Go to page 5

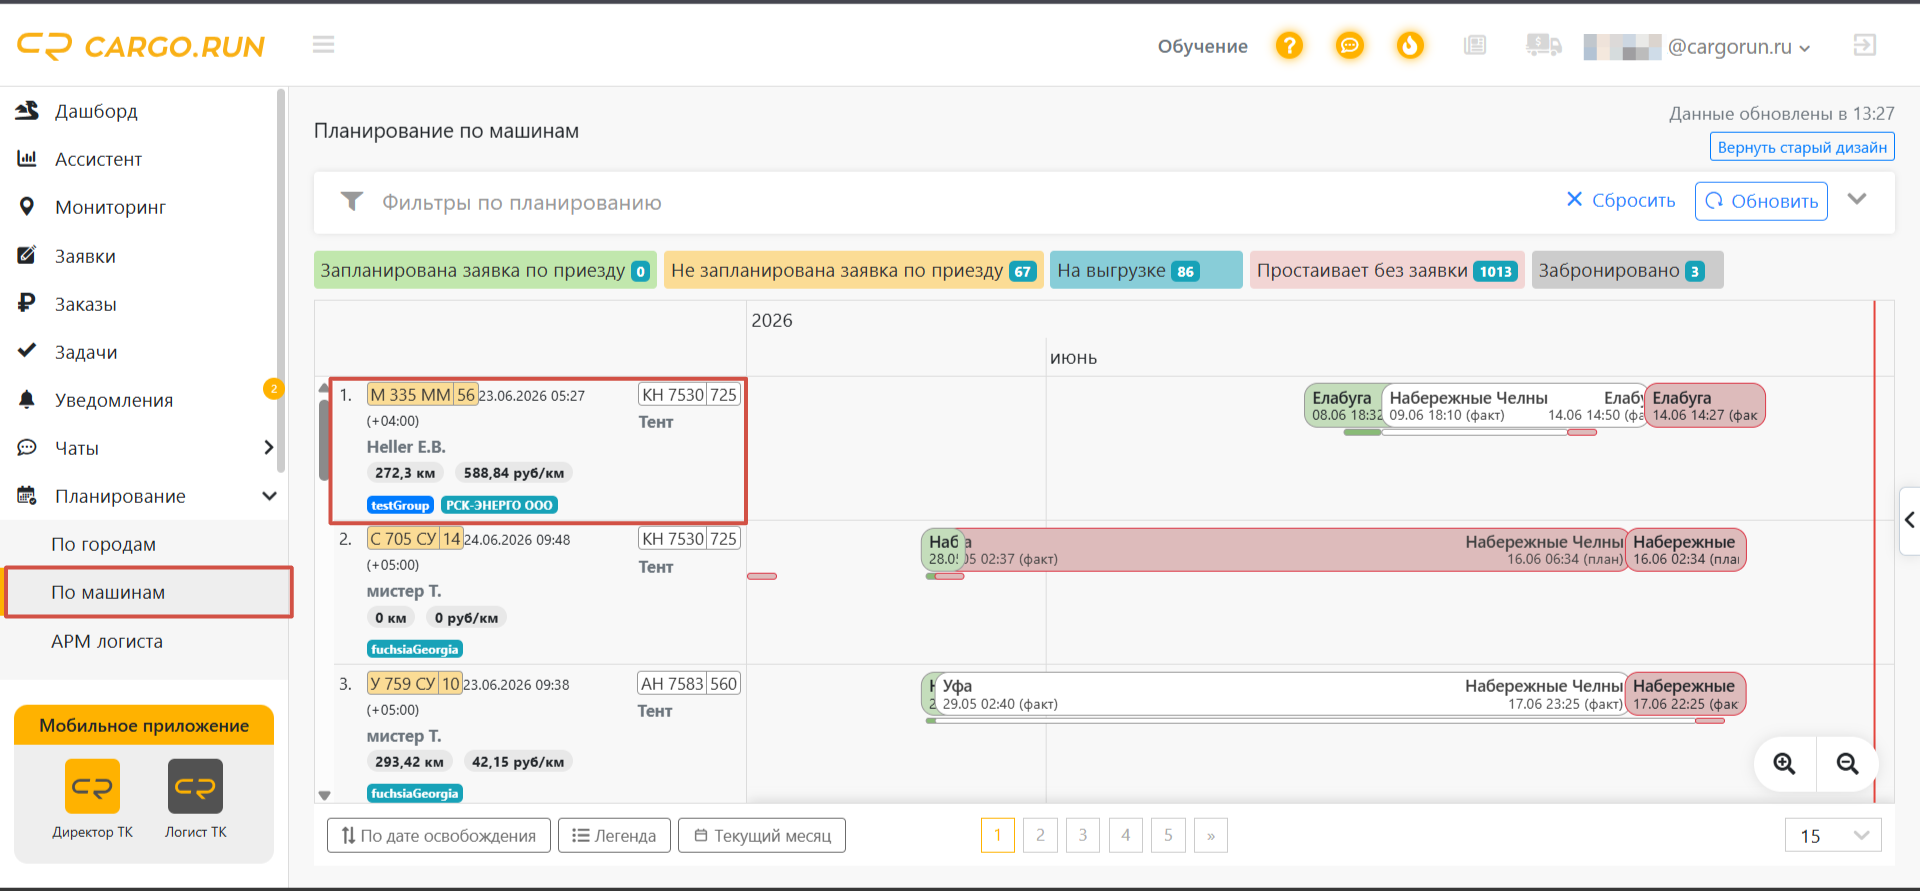click(x=1168, y=835)
